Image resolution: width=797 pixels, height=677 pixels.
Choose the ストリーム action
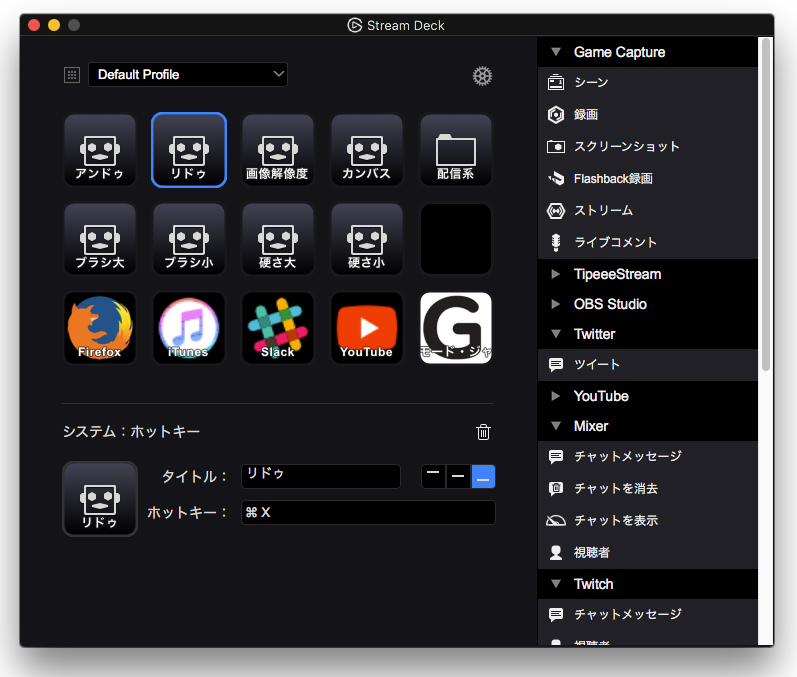647,210
